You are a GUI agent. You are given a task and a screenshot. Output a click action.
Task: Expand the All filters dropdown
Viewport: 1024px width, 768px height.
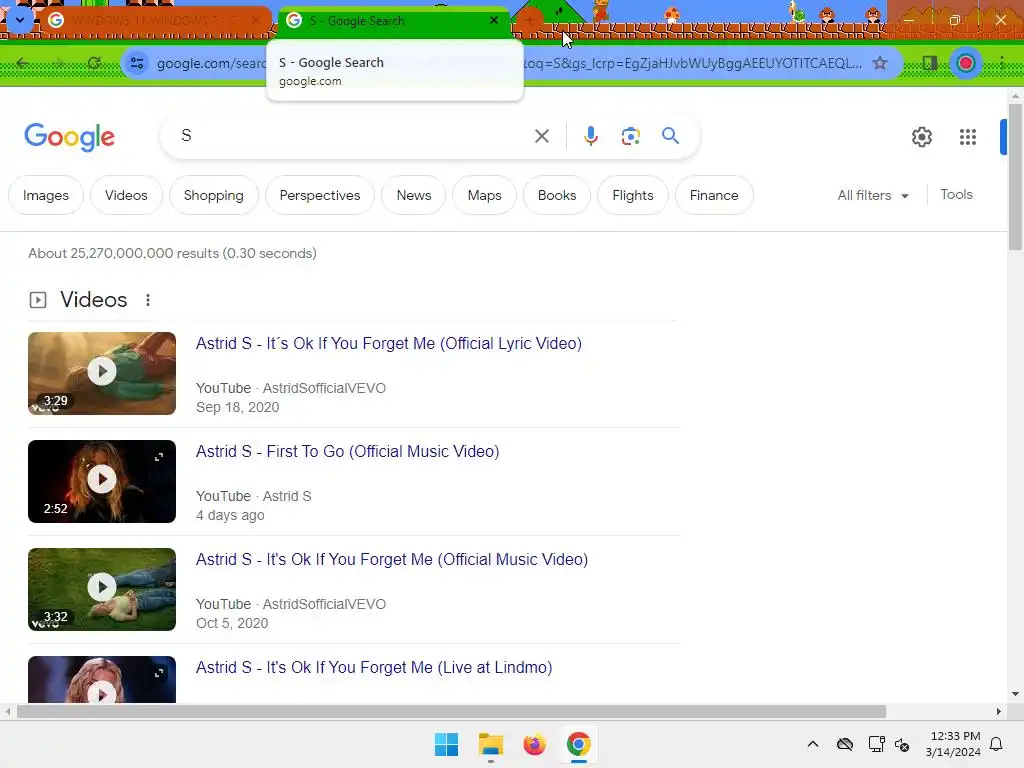[x=873, y=195]
